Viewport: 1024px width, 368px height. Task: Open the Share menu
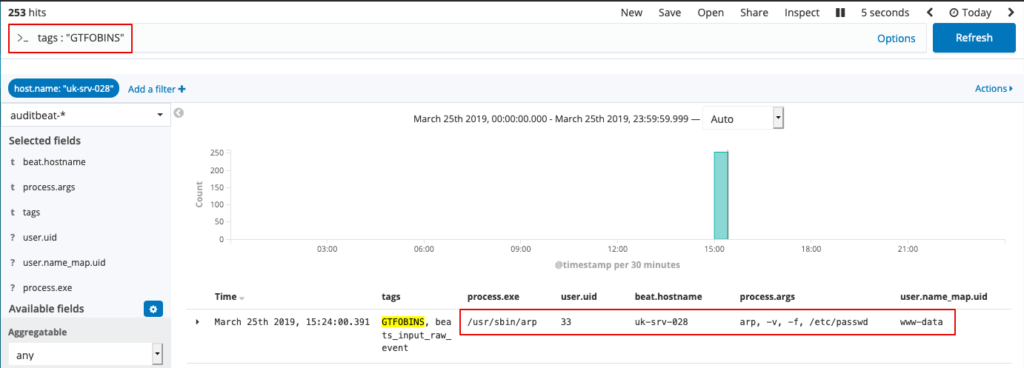tap(754, 12)
